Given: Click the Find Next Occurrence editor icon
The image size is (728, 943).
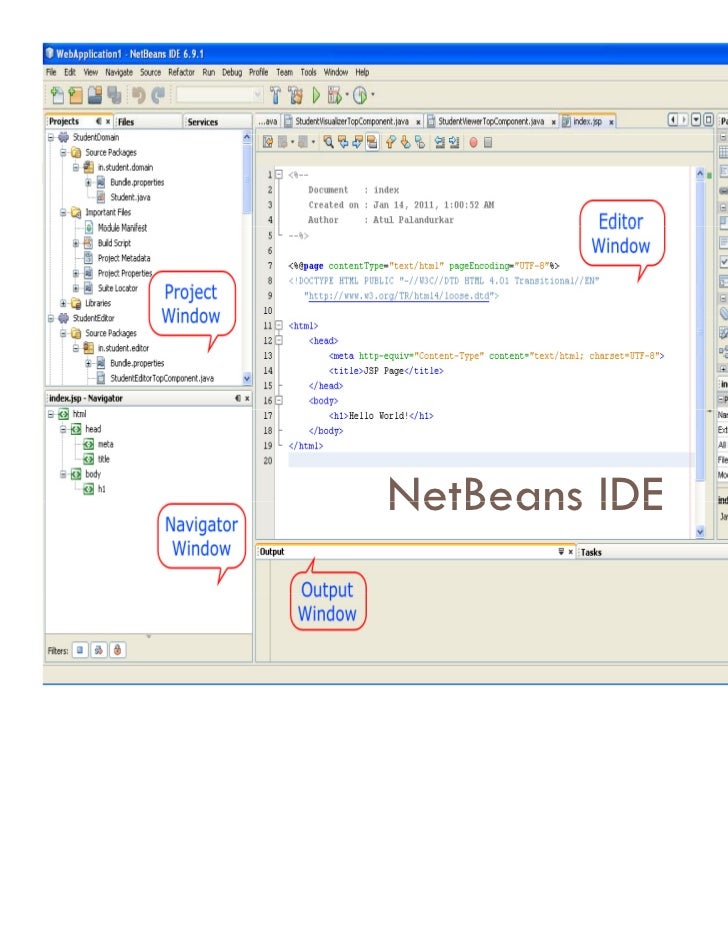Looking at the screenshot, I should coord(357,143).
